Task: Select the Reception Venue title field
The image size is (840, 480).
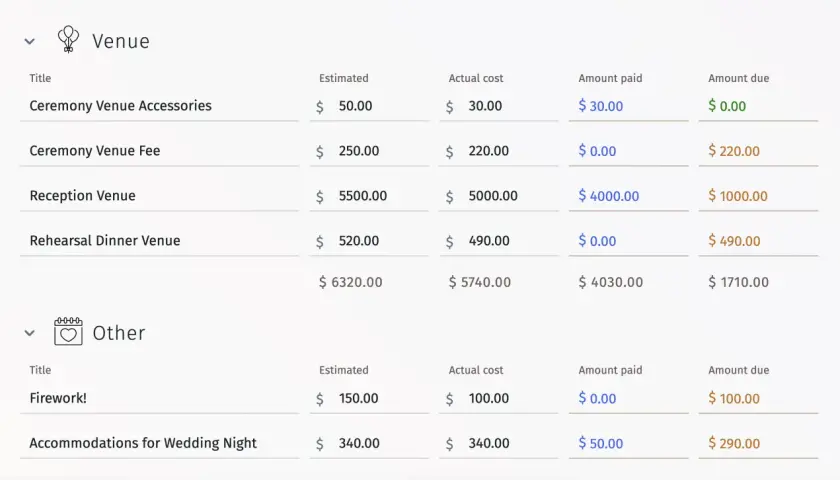Action: 160,196
